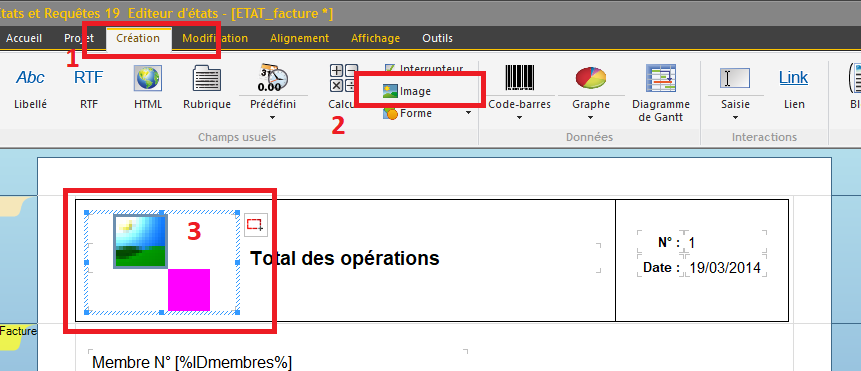Click the top-right handle of the image control
The height and width of the screenshot is (371, 861).
[238, 212]
